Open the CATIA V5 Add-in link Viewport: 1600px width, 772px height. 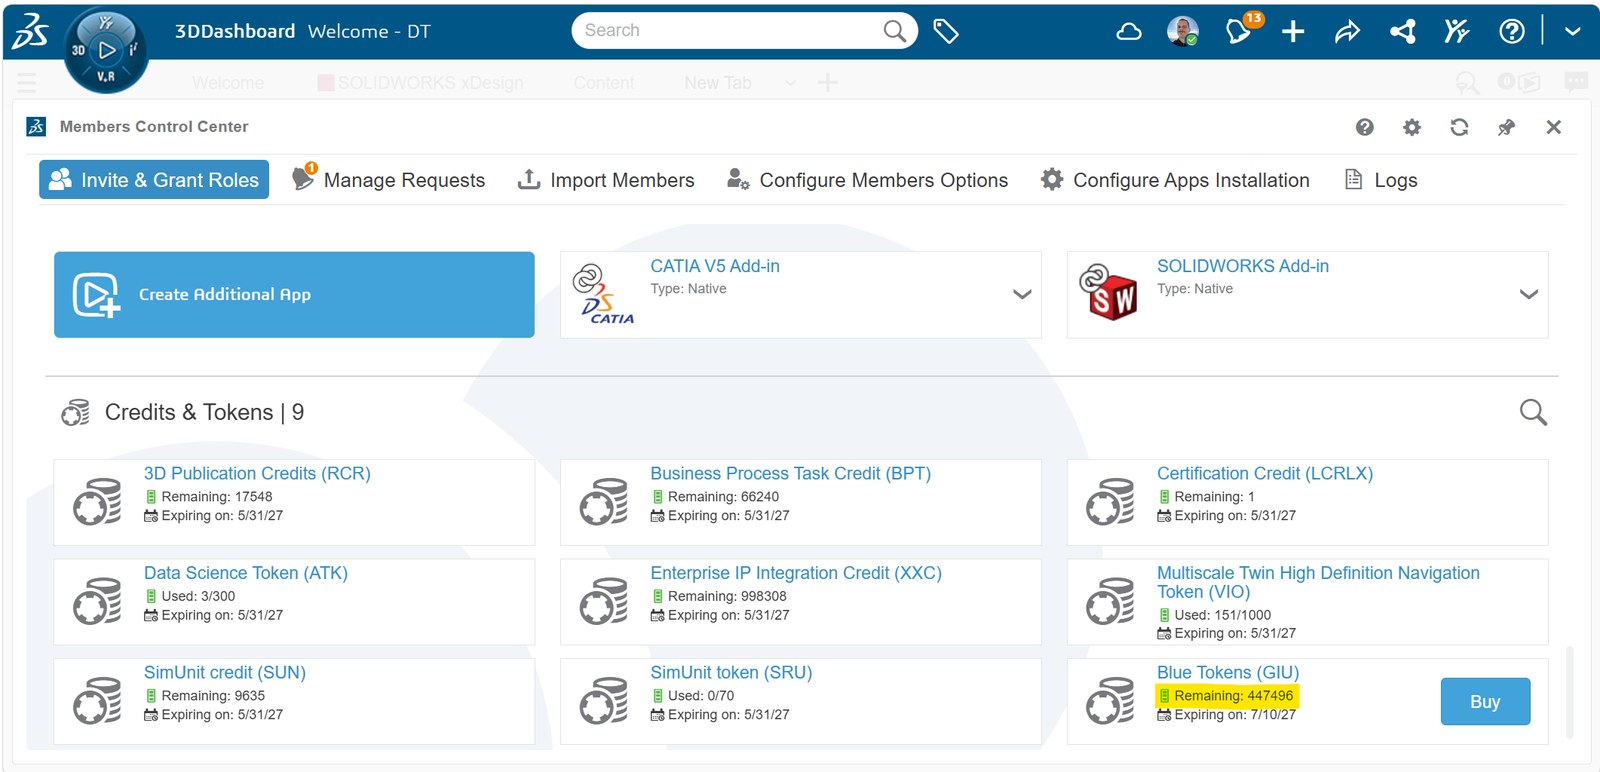(715, 266)
